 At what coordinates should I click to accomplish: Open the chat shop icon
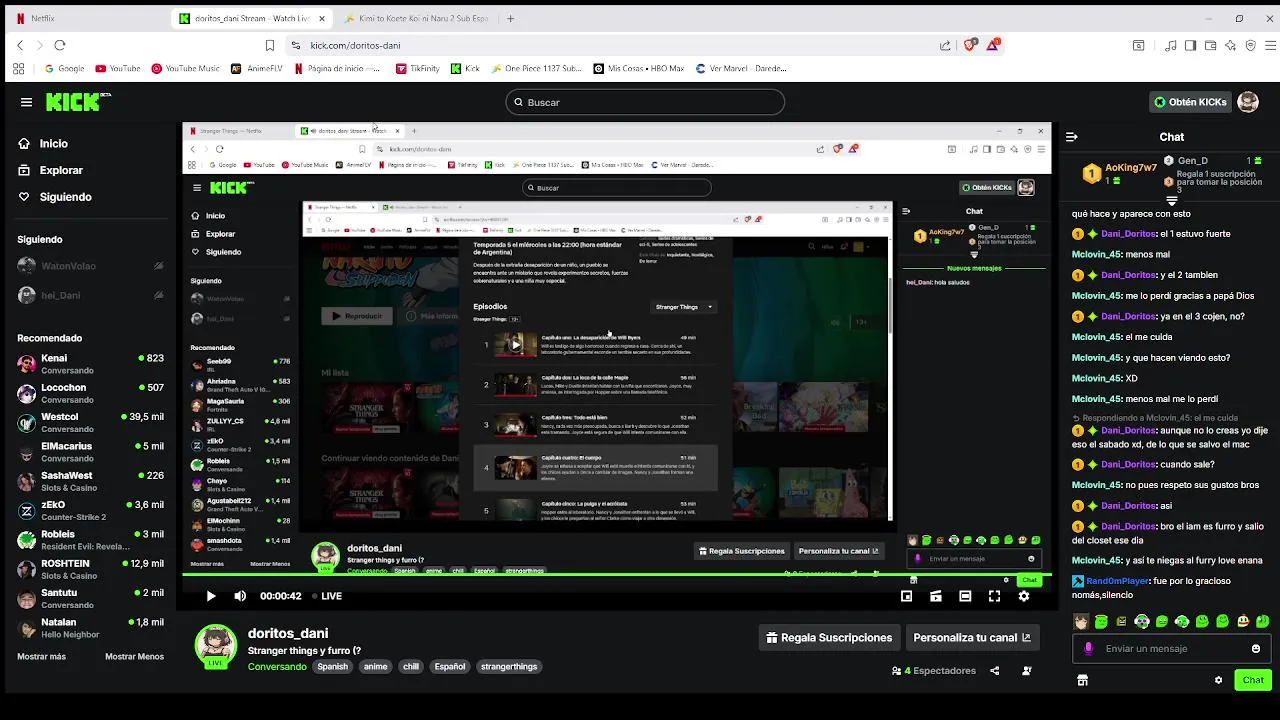click(x=1082, y=680)
